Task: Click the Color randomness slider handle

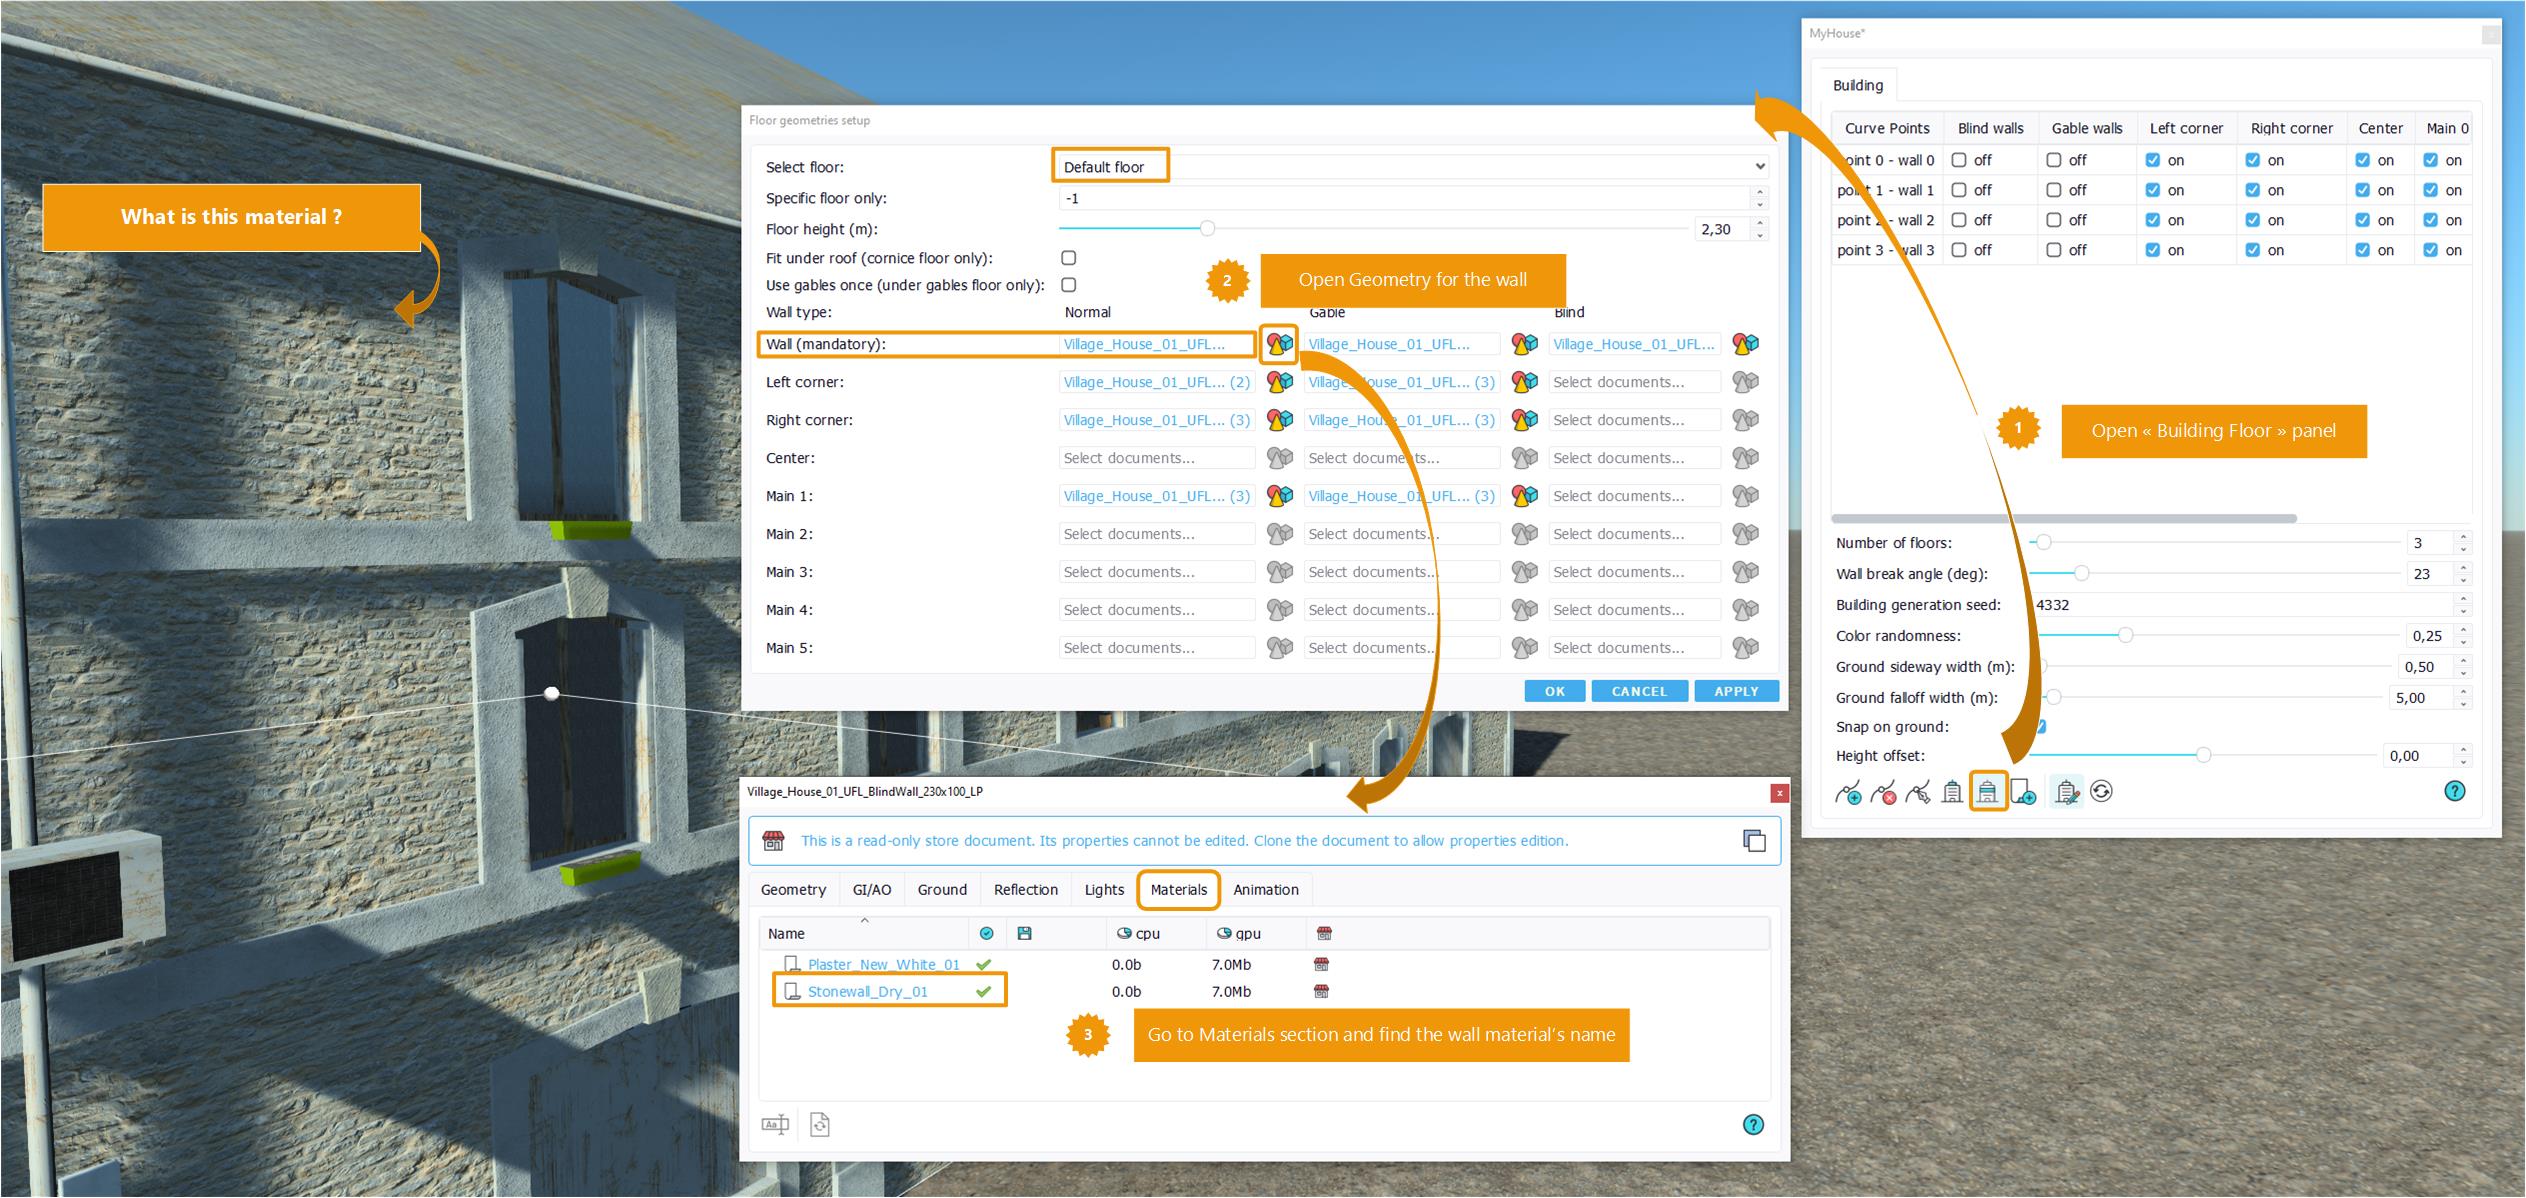Action: [2125, 636]
